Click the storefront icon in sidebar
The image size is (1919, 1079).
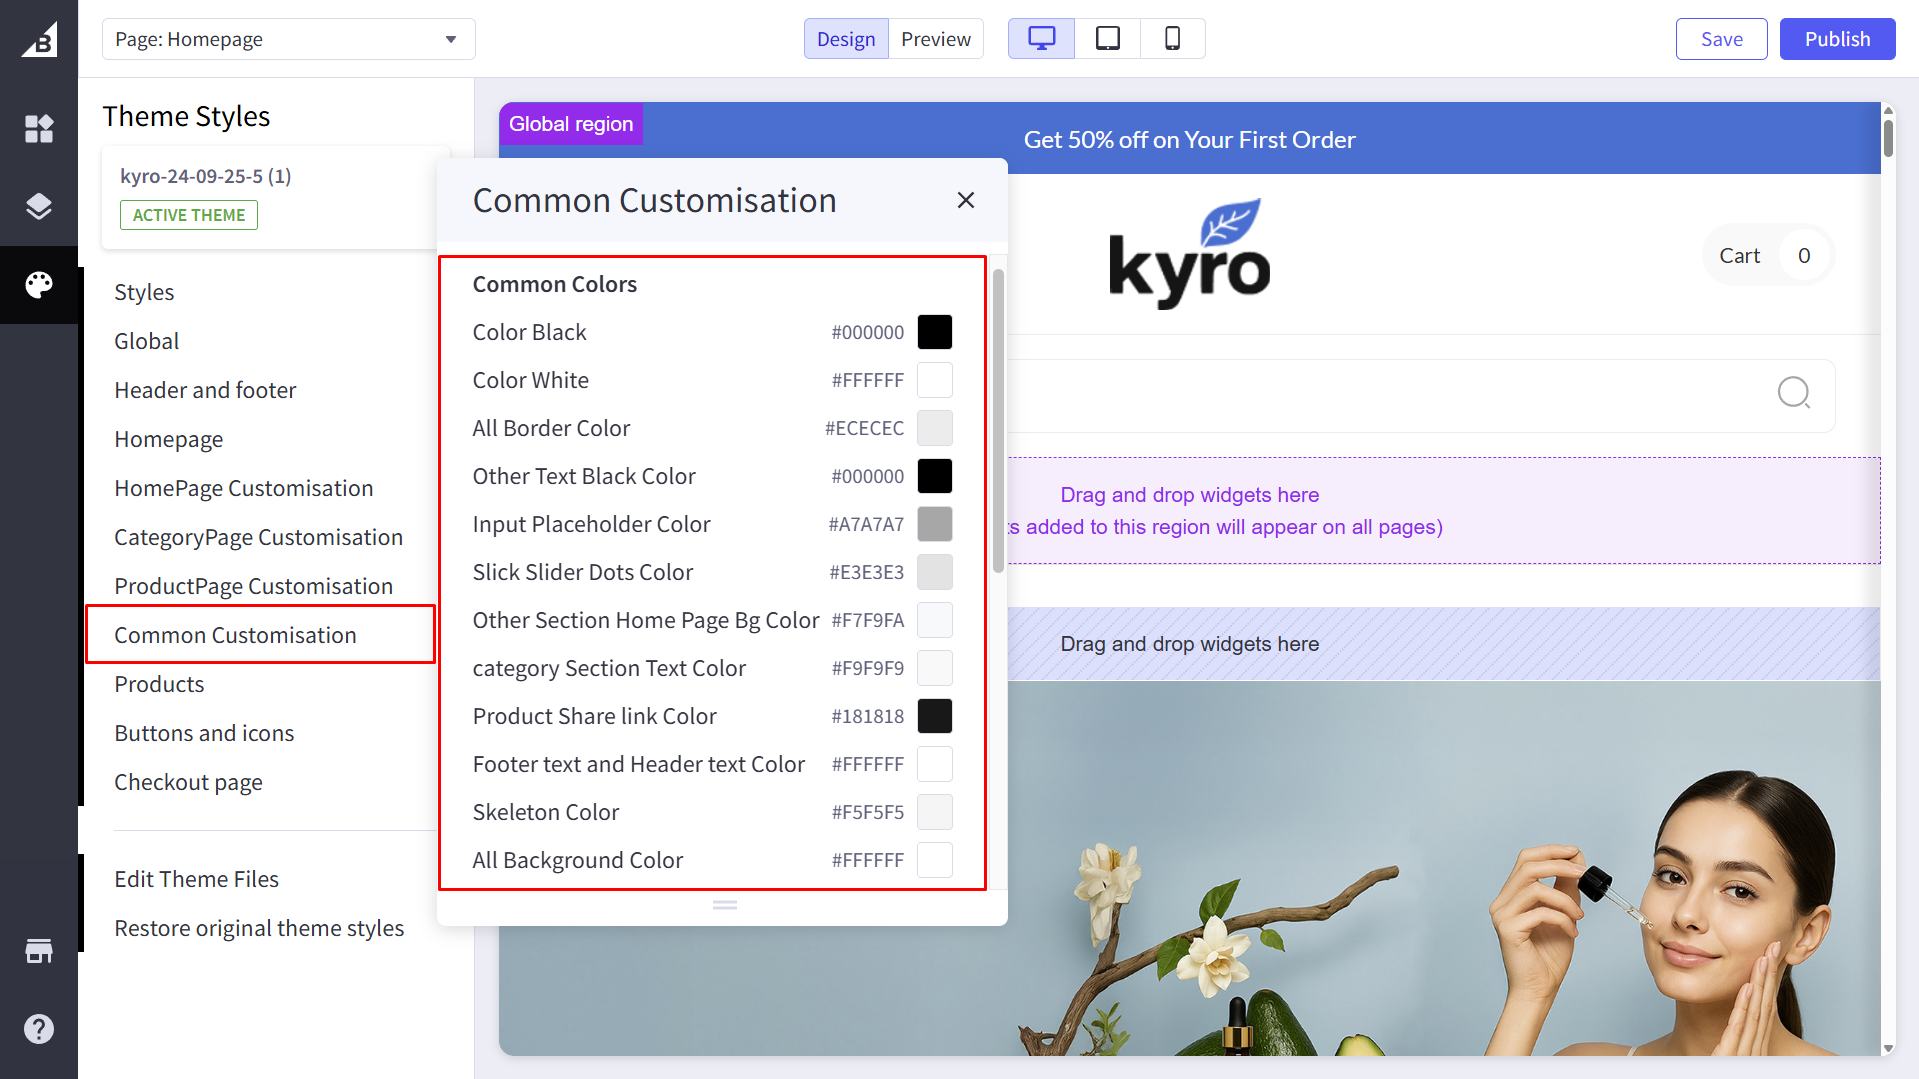39,951
